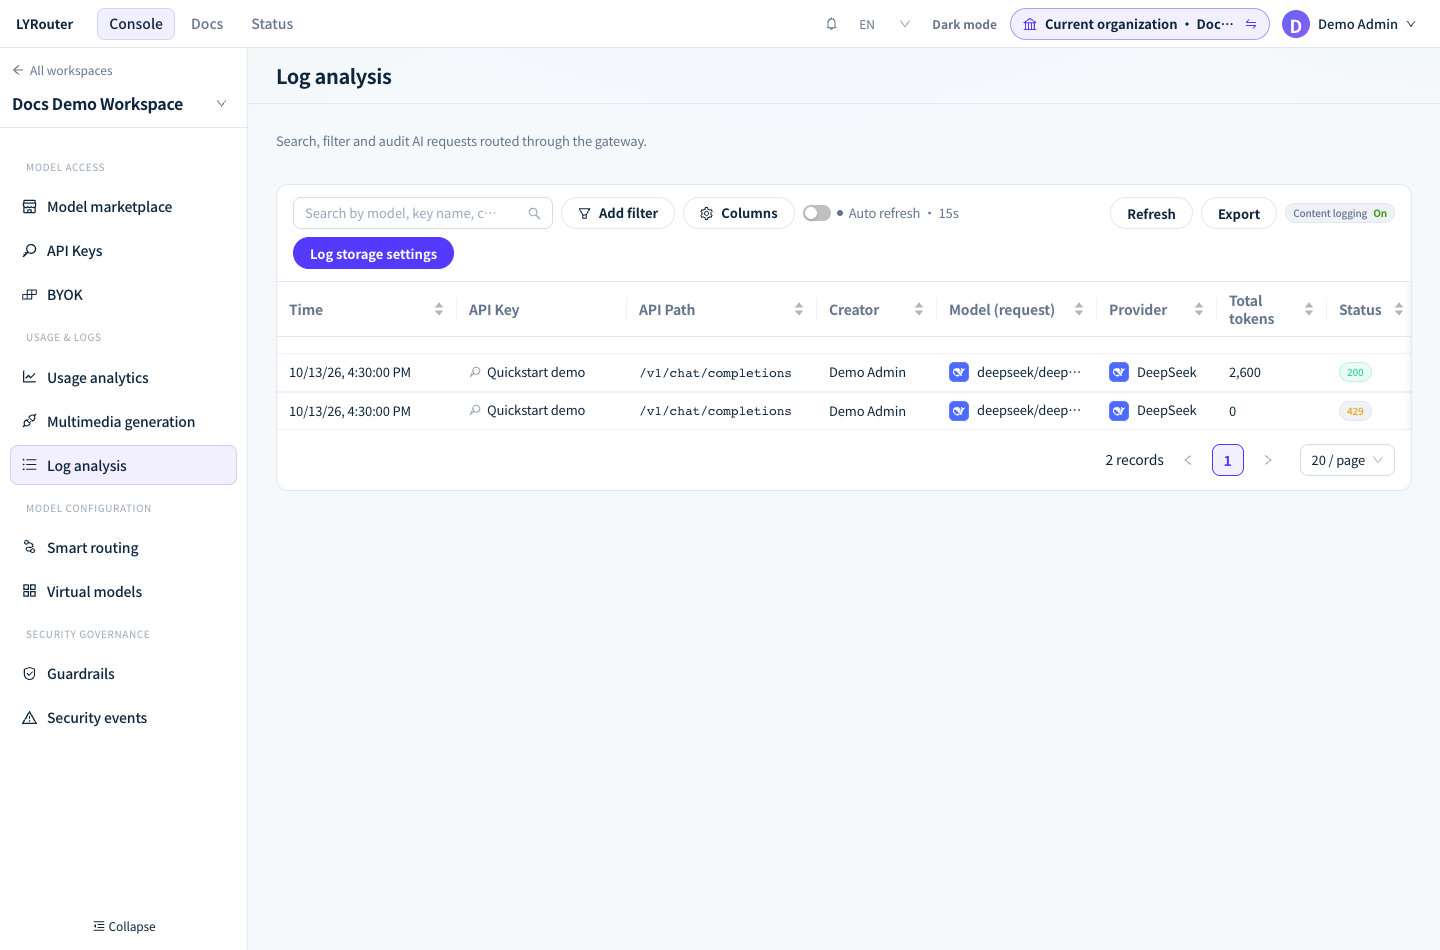Select Security events menu item
Image resolution: width=1440 pixels, height=950 pixels.
click(123, 718)
